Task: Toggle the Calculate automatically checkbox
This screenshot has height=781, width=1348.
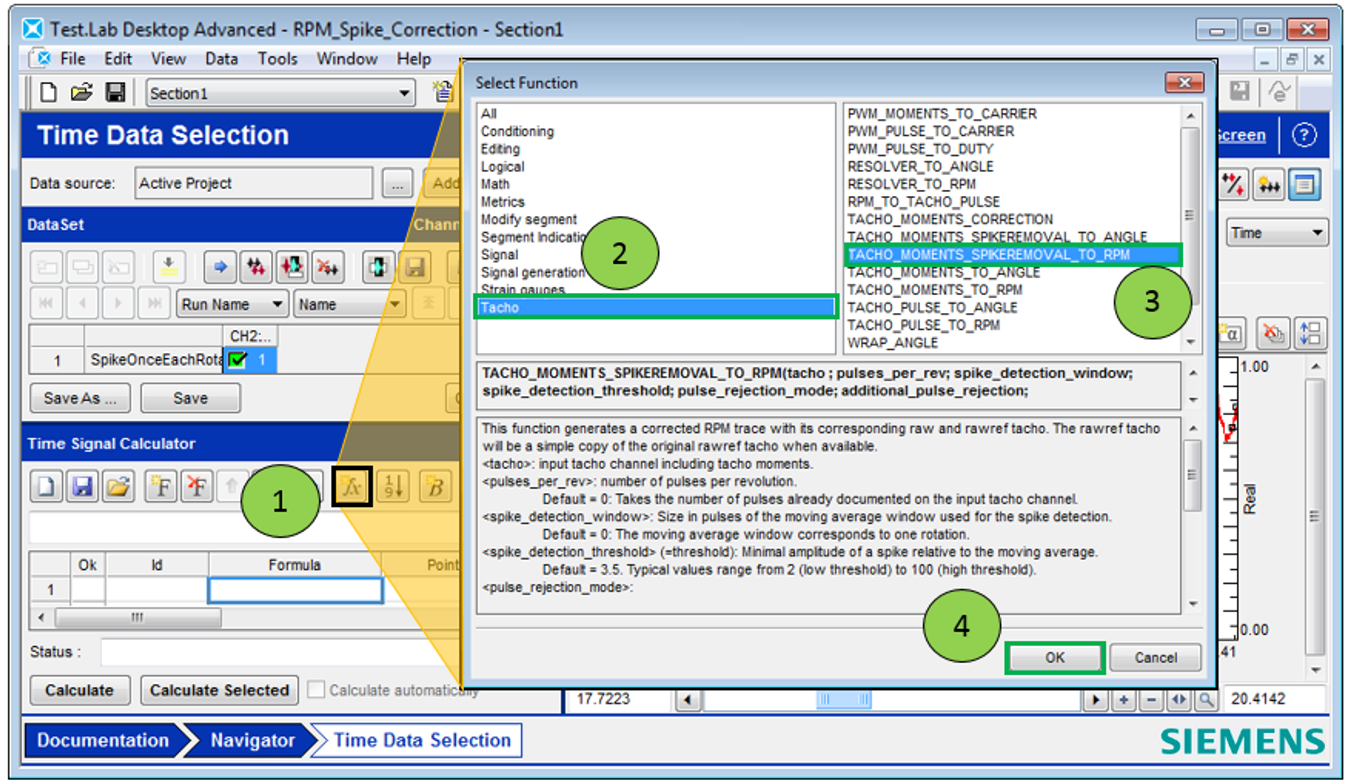Action: (316, 690)
